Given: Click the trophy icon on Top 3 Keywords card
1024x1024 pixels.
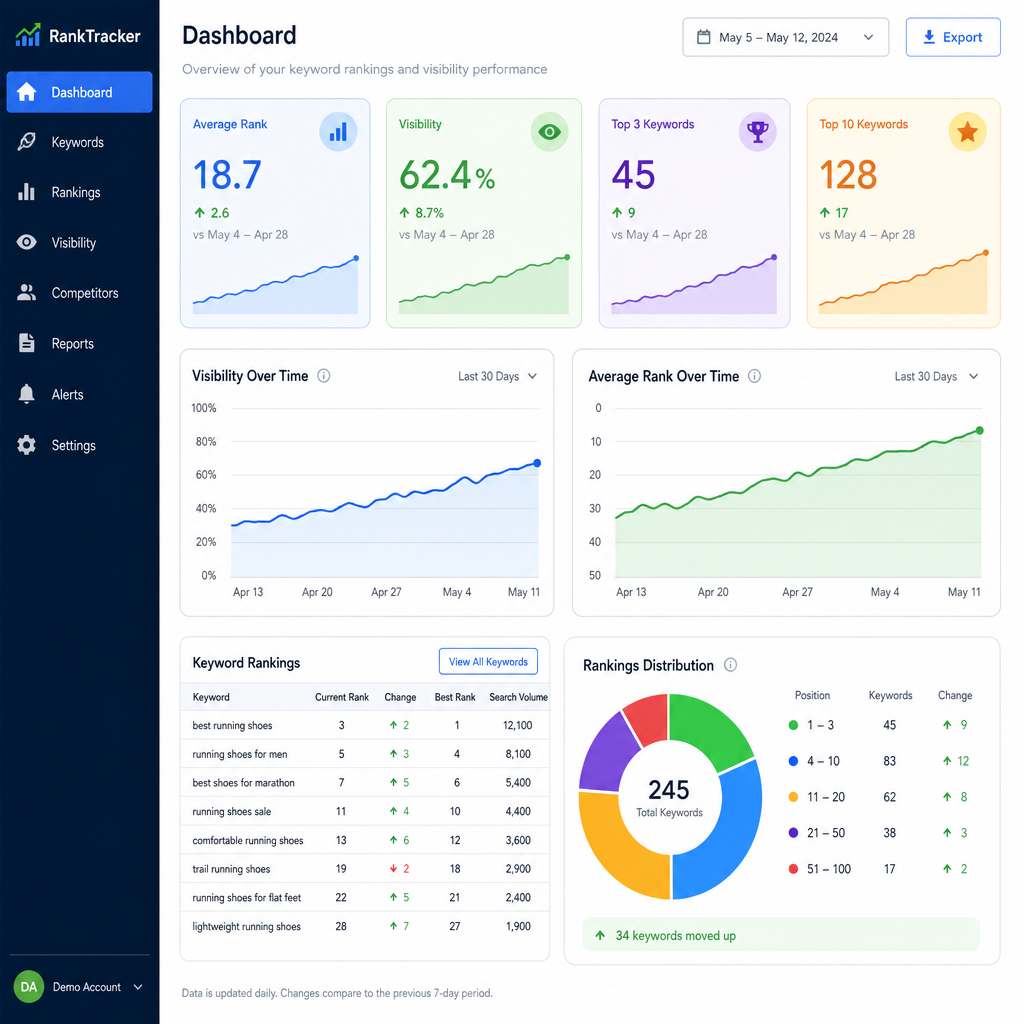Looking at the screenshot, I should tap(758, 132).
